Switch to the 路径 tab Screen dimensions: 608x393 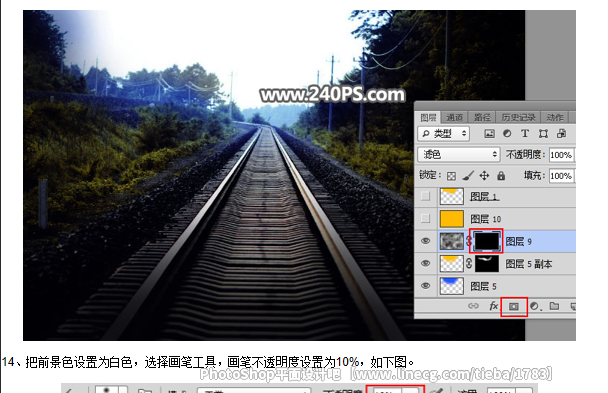point(482,117)
